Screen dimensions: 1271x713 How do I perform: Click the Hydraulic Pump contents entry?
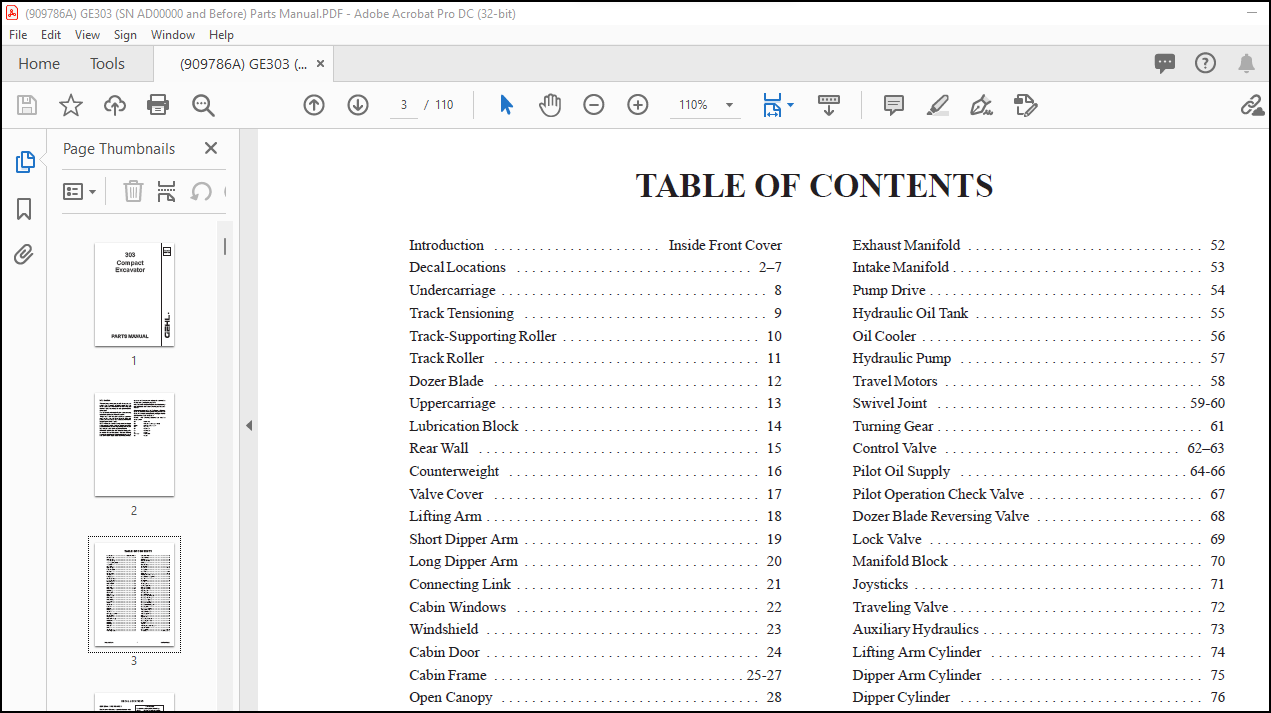click(1038, 358)
